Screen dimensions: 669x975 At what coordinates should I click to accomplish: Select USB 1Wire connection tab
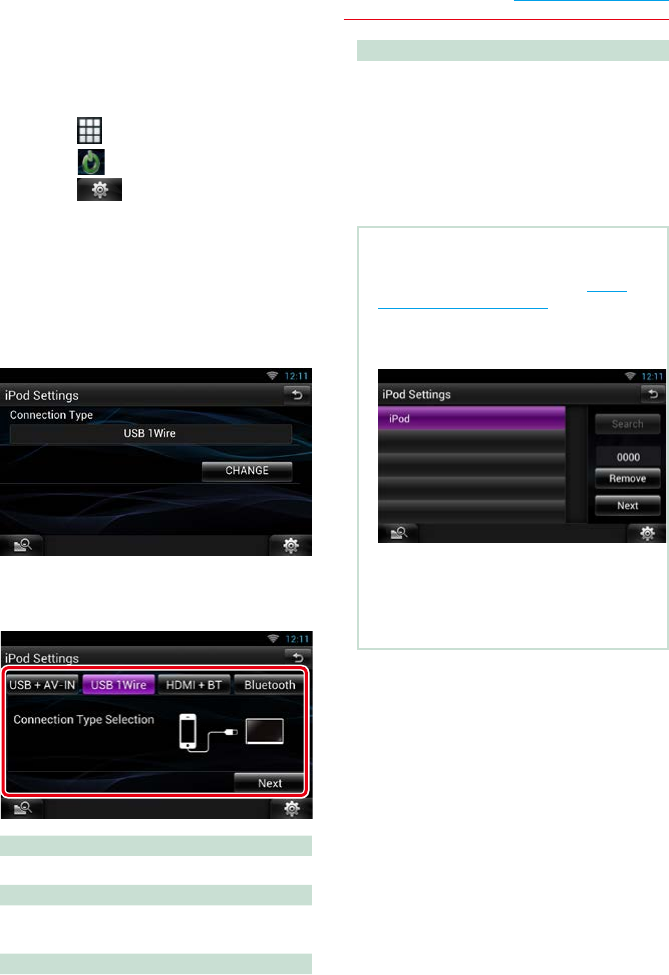click(x=118, y=685)
